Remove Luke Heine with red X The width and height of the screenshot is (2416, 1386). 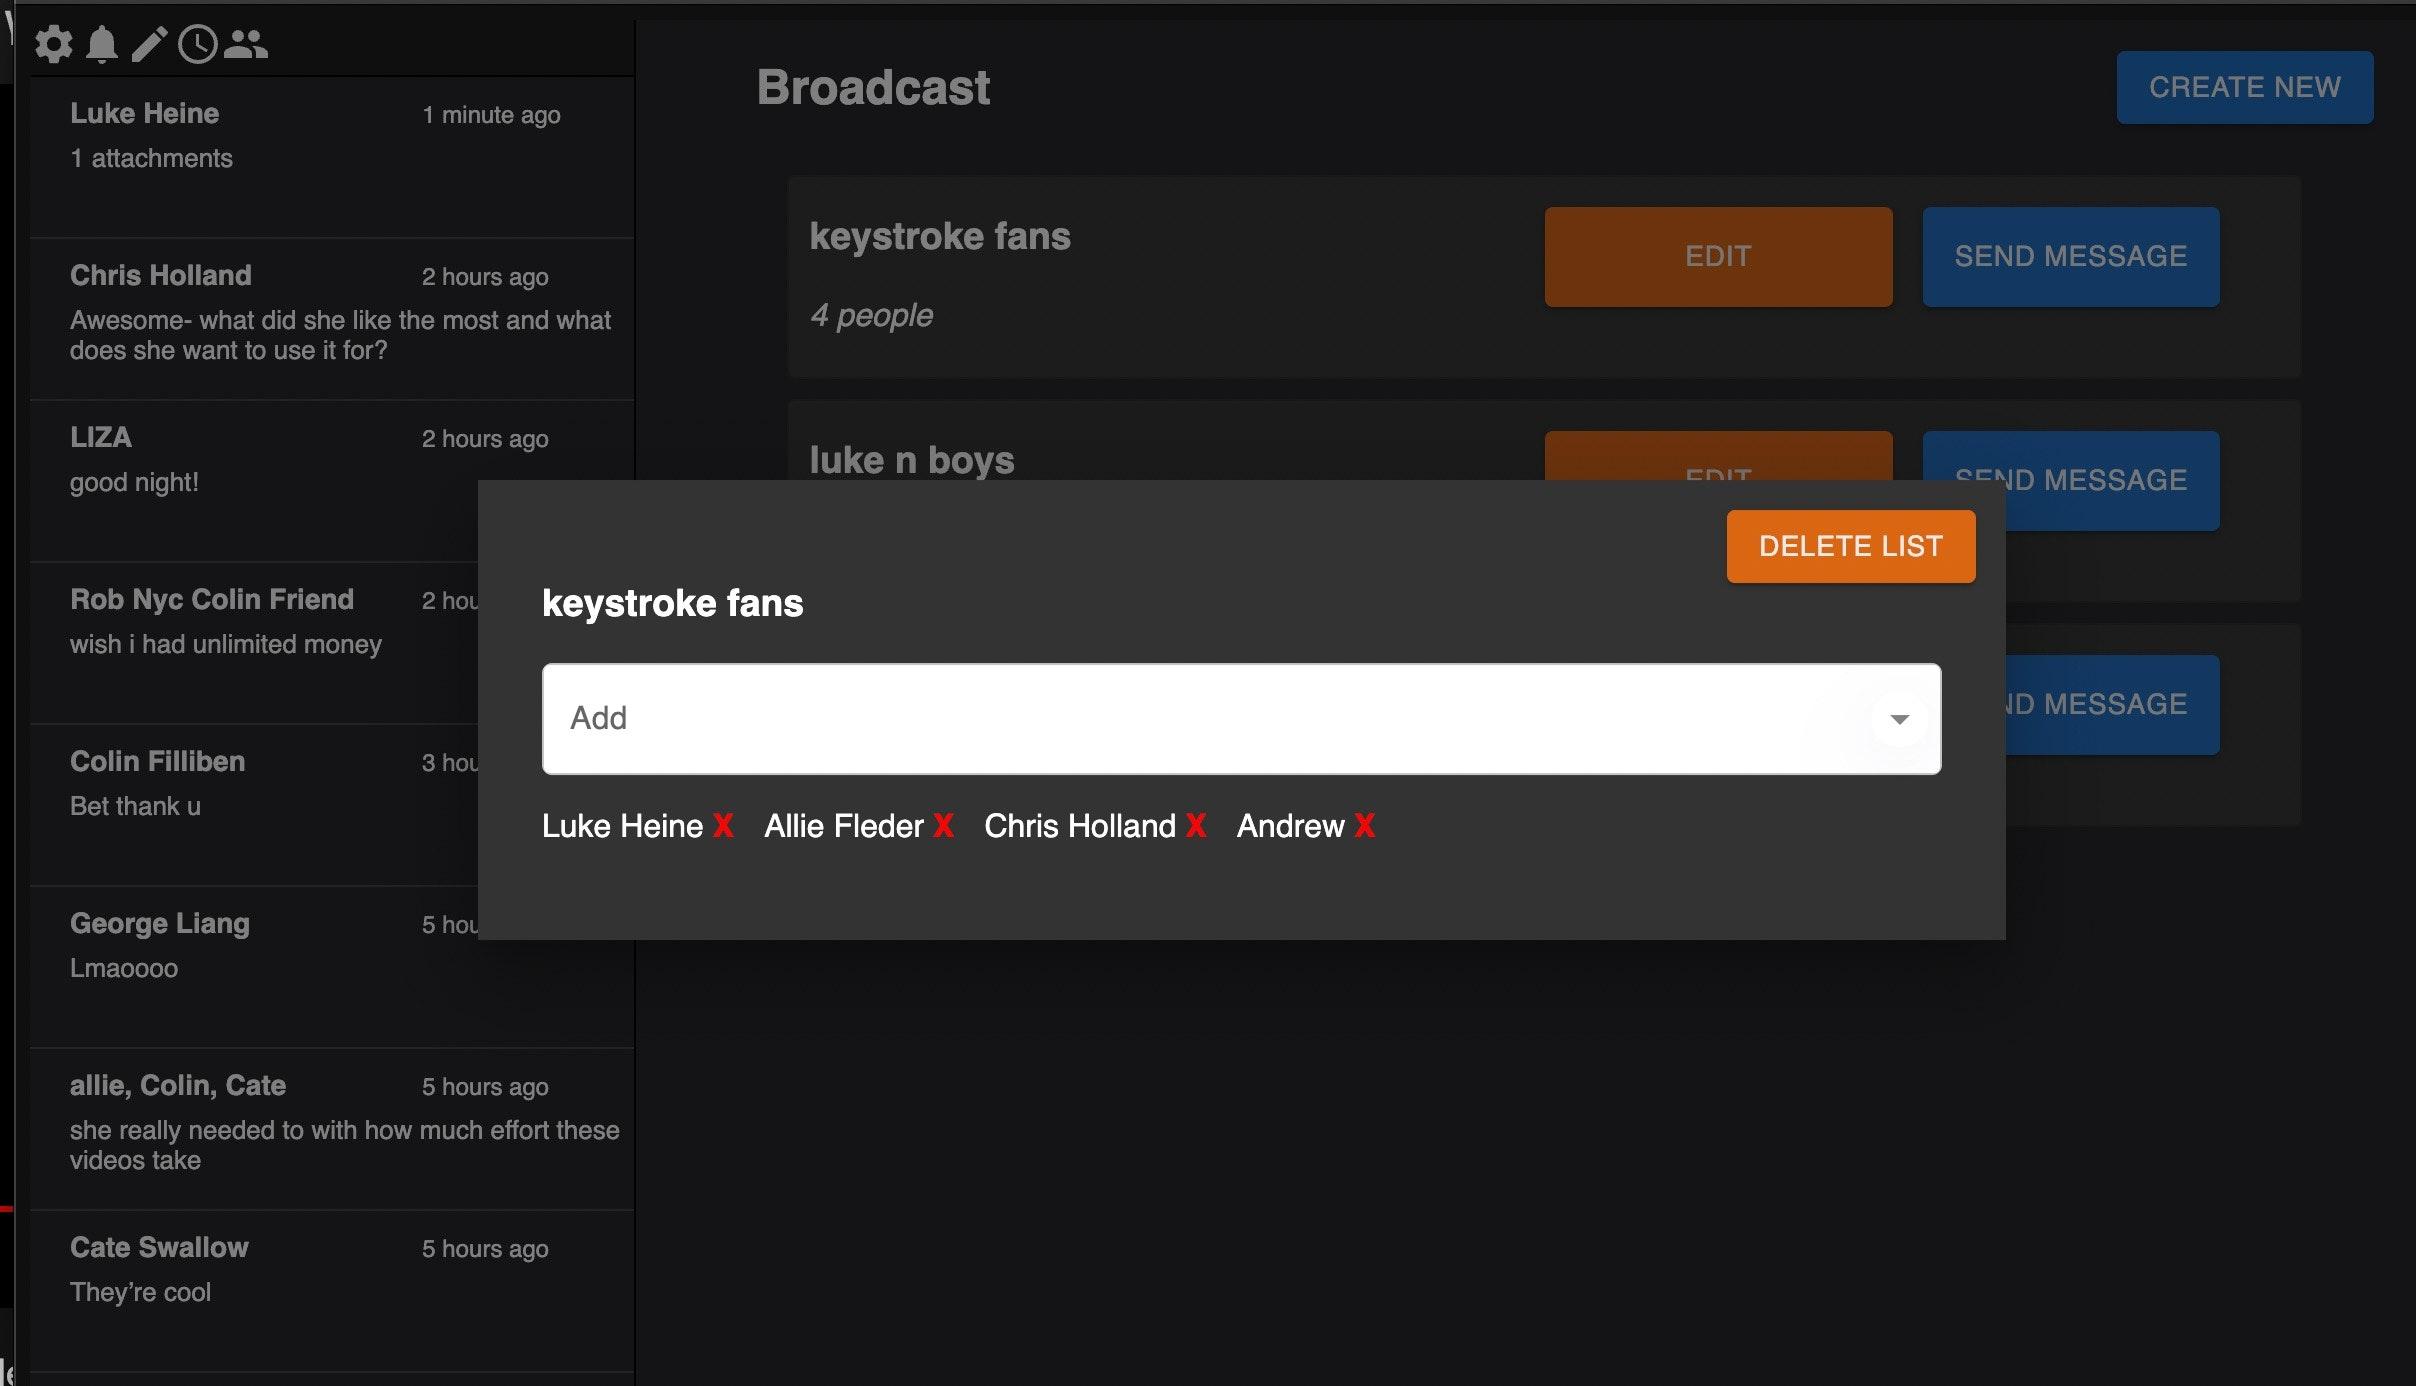[x=723, y=826]
